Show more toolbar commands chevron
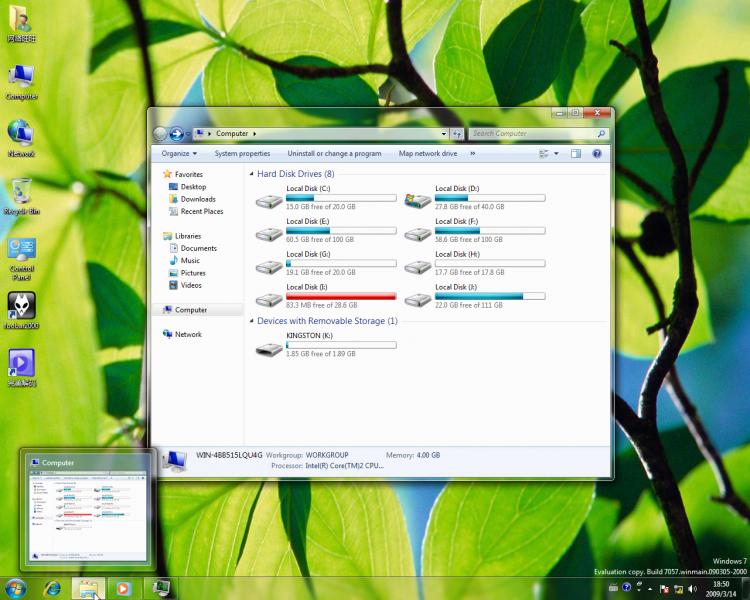The image size is (750, 600). pos(473,154)
